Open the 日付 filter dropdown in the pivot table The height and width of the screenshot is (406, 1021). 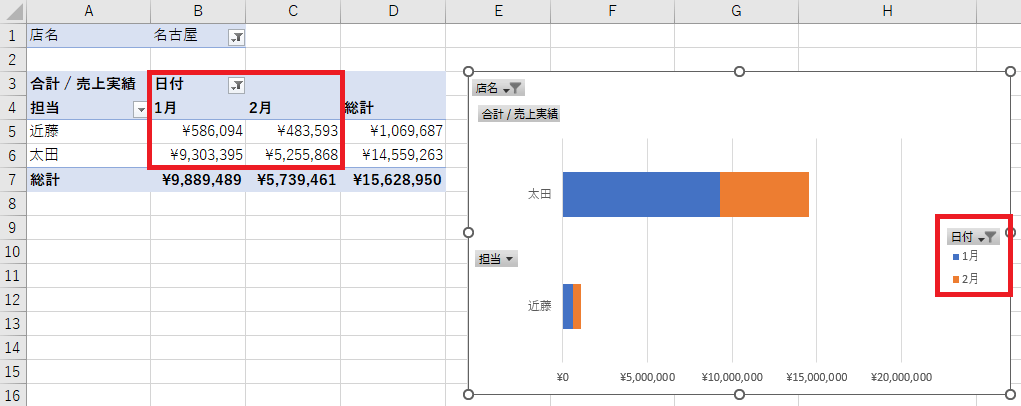[236, 85]
